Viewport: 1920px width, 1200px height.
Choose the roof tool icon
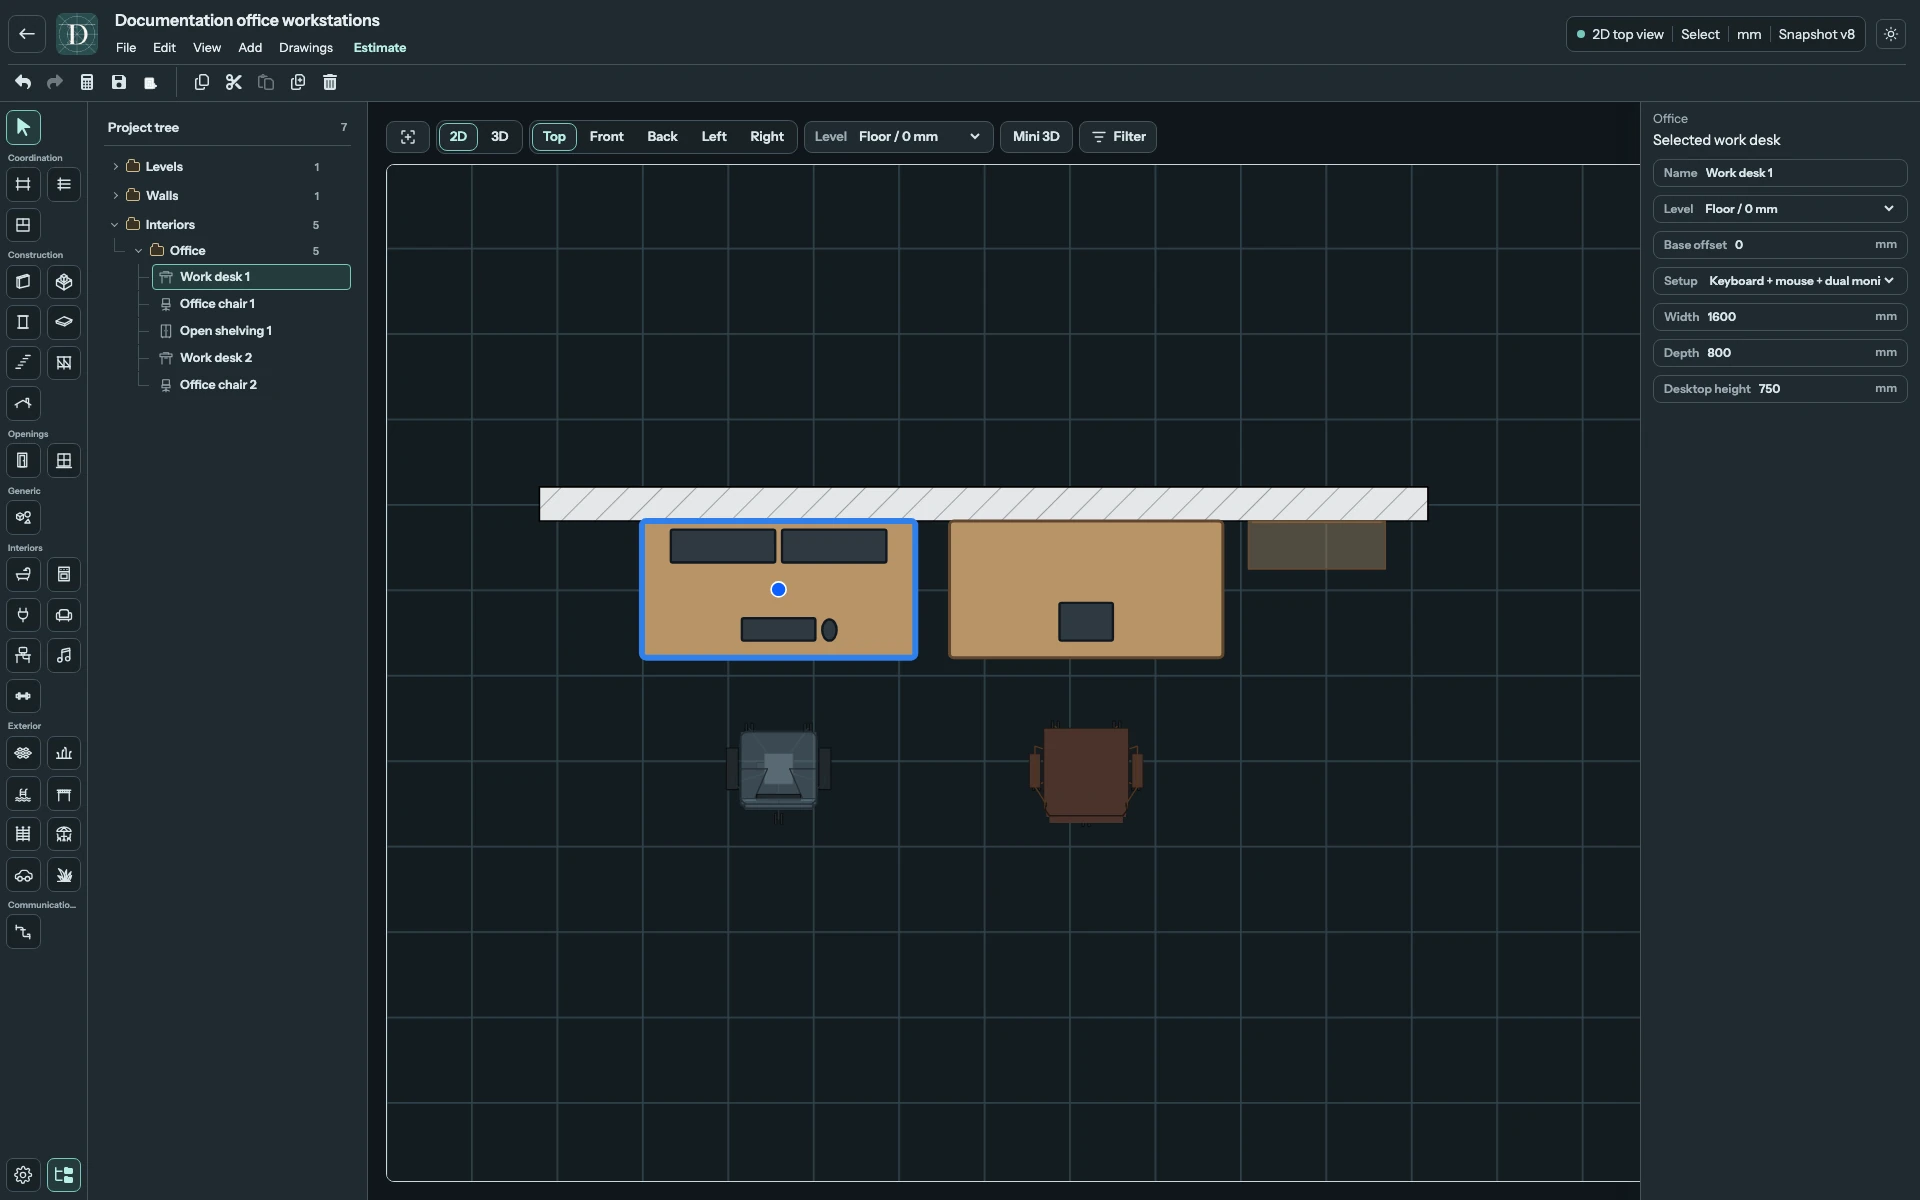click(x=23, y=404)
